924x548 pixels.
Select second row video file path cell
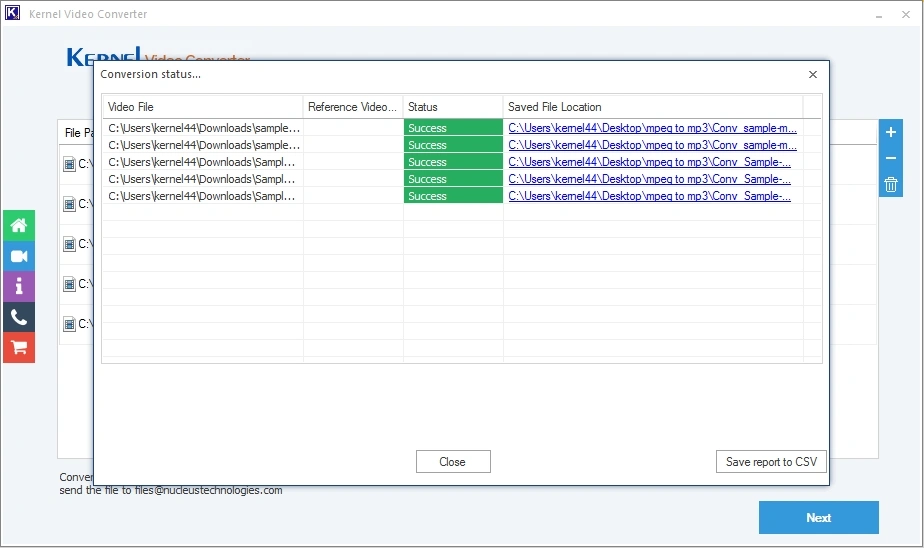(203, 145)
